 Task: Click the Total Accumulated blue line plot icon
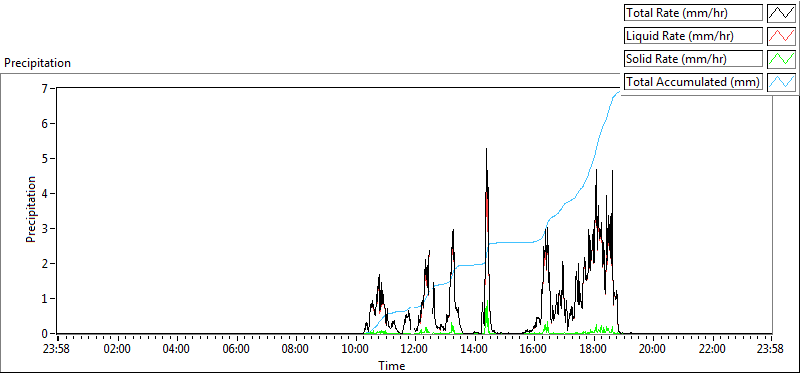[781, 82]
